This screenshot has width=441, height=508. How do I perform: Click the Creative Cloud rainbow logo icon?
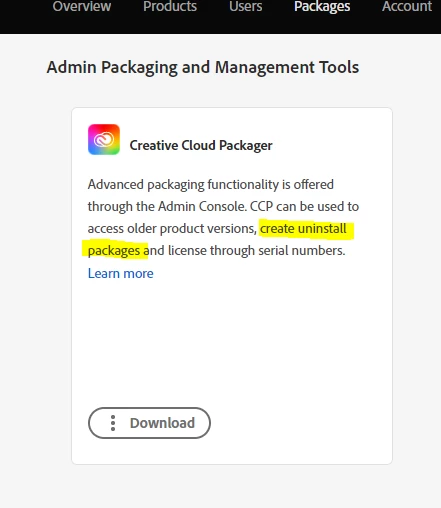pyautogui.click(x=104, y=139)
